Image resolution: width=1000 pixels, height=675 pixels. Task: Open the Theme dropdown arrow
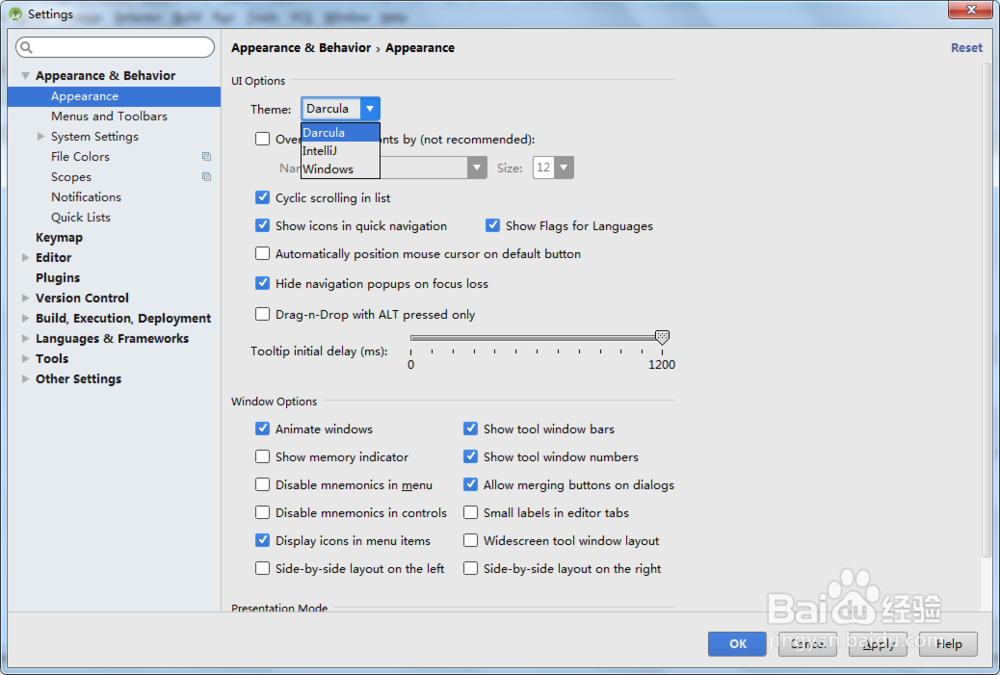[x=370, y=109]
